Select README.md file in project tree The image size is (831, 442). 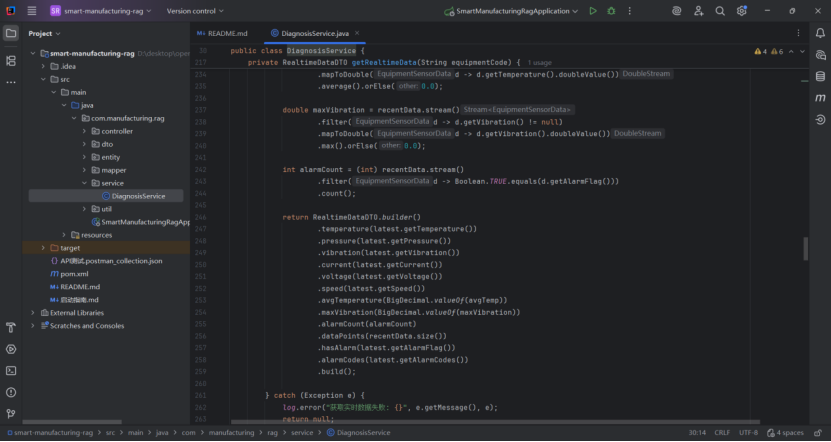[x=75, y=287]
